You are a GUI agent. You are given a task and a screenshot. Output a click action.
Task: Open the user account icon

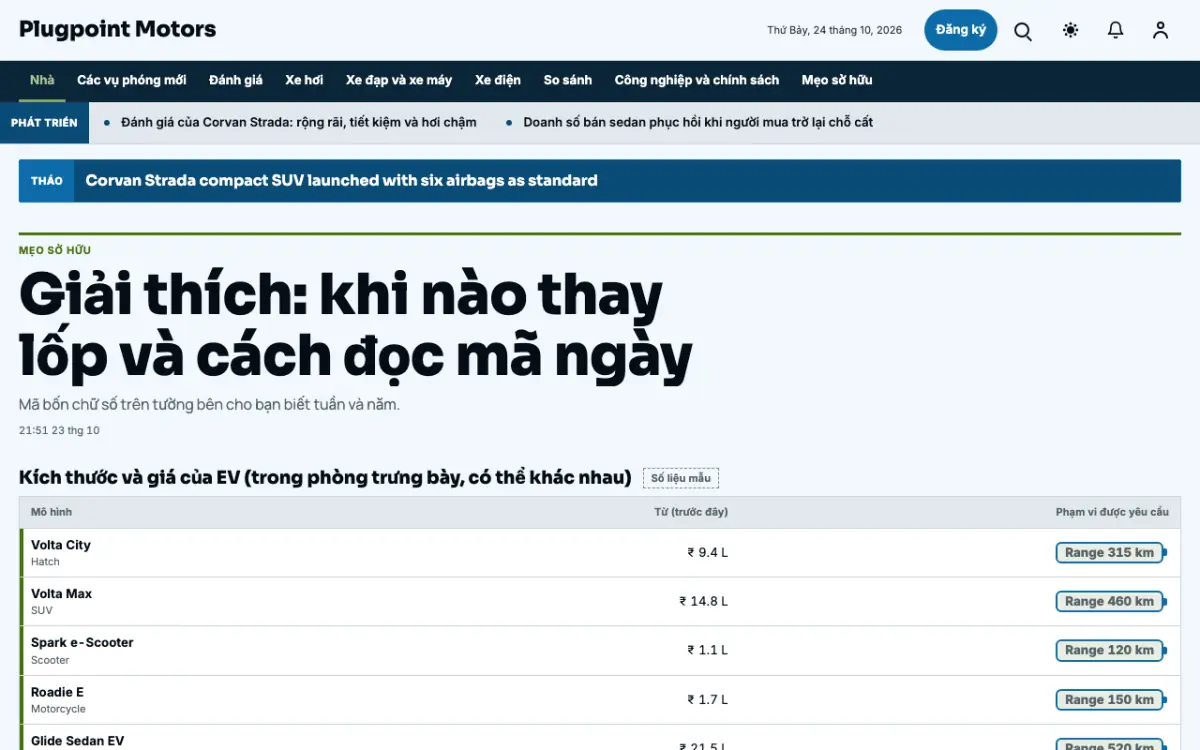point(1160,31)
